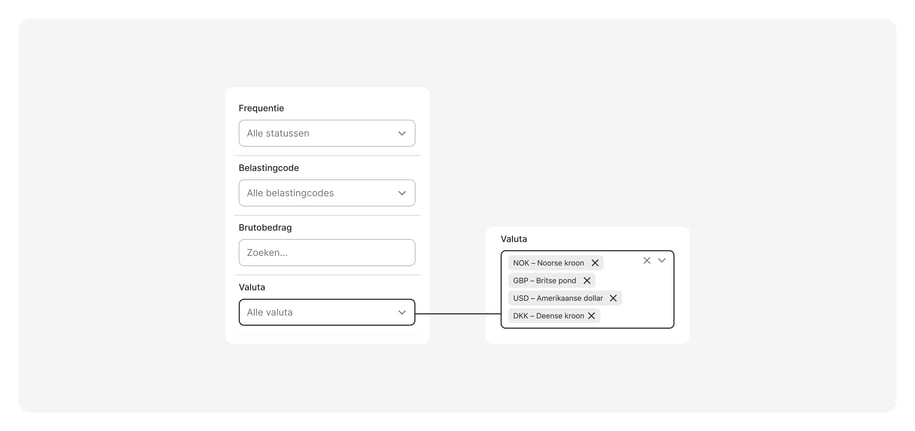
Task: Open the Alle statussen dropdown
Action: point(327,134)
